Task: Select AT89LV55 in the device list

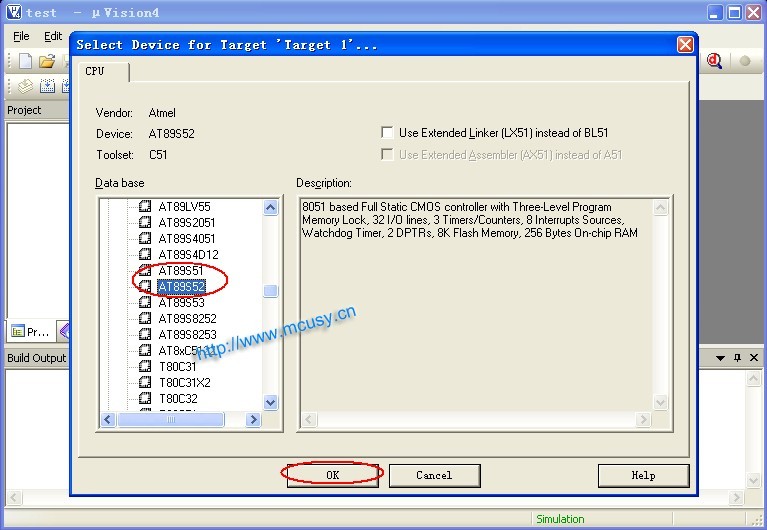Action: [x=184, y=207]
